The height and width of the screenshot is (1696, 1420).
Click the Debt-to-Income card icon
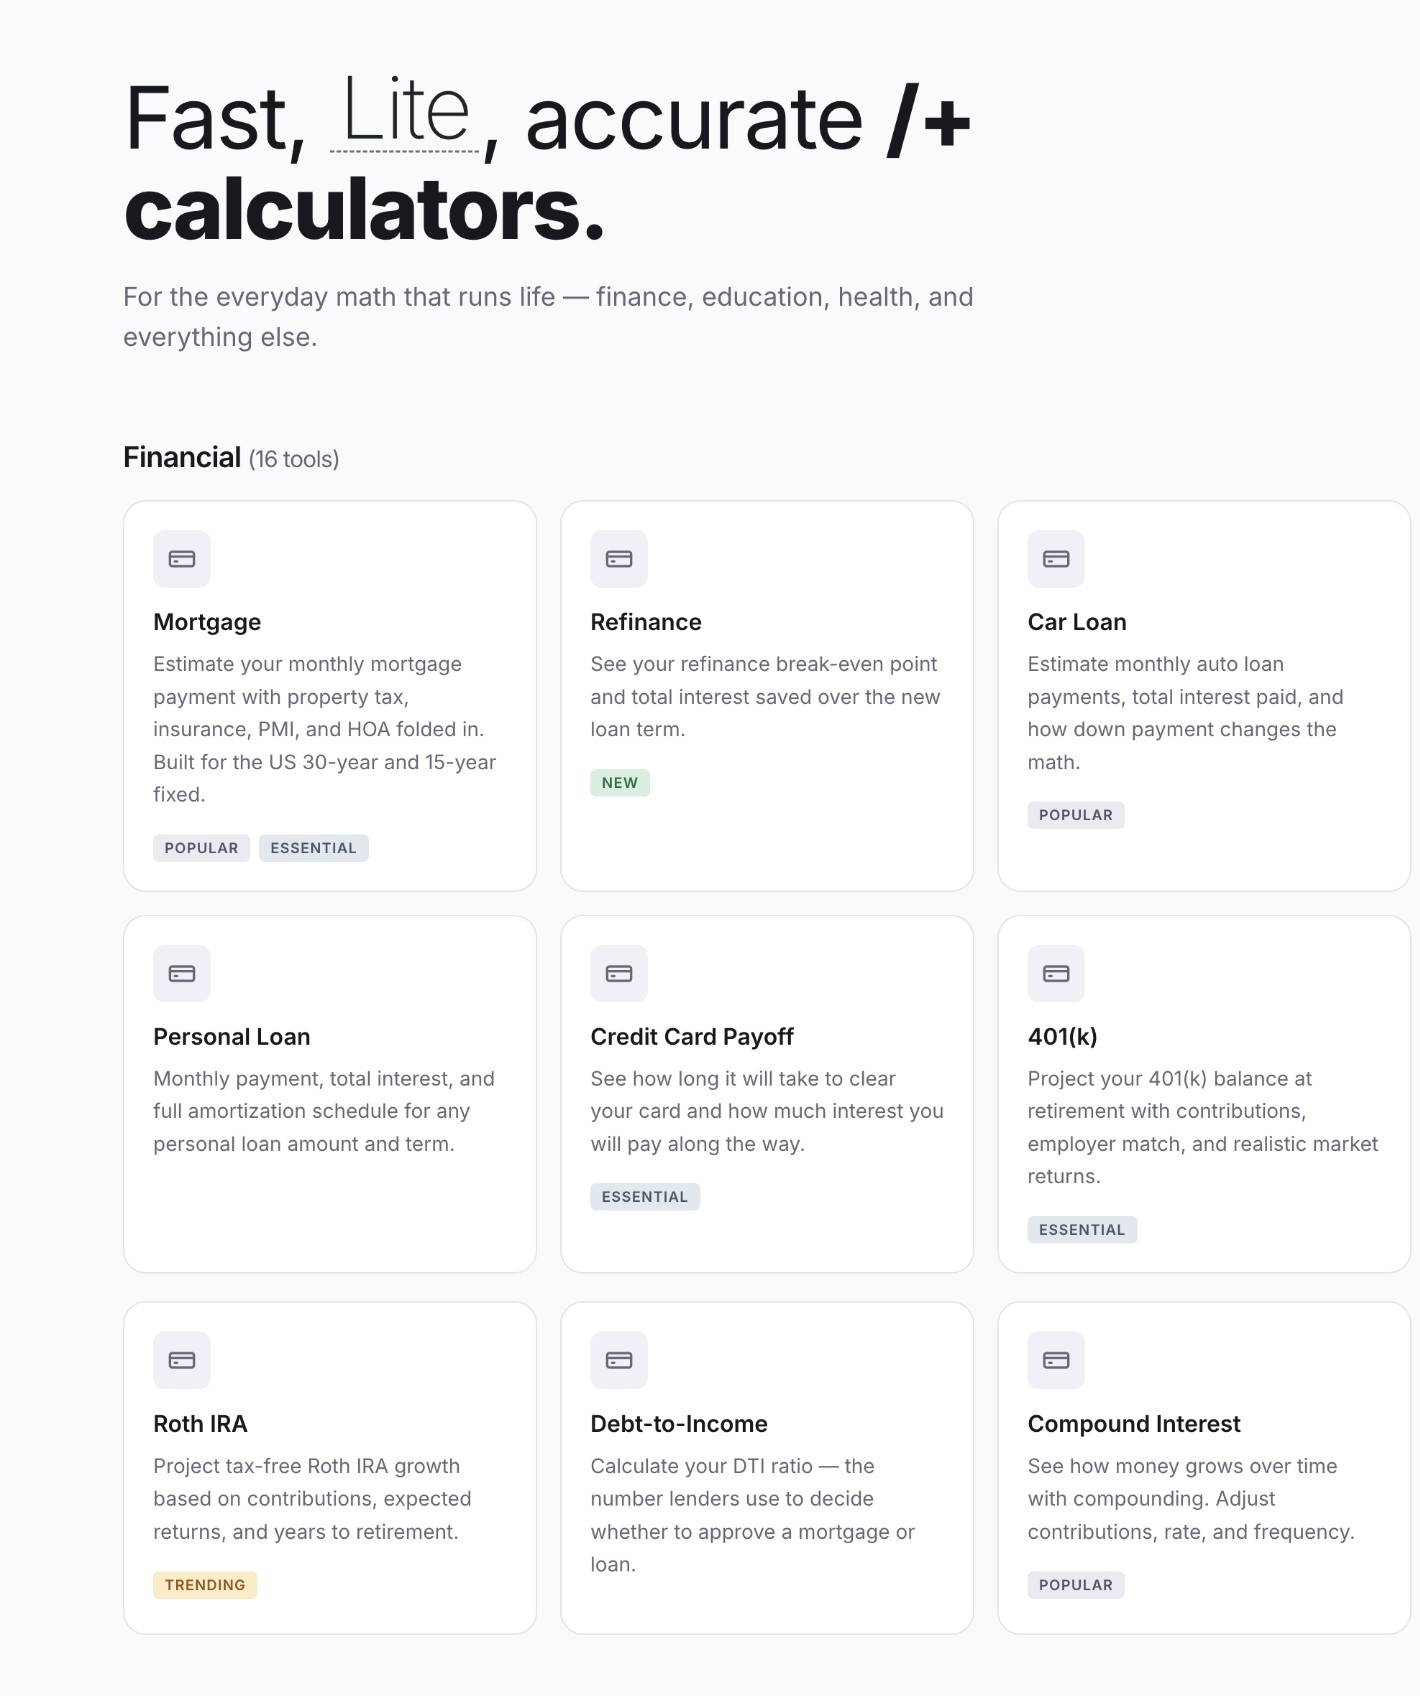(619, 1360)
